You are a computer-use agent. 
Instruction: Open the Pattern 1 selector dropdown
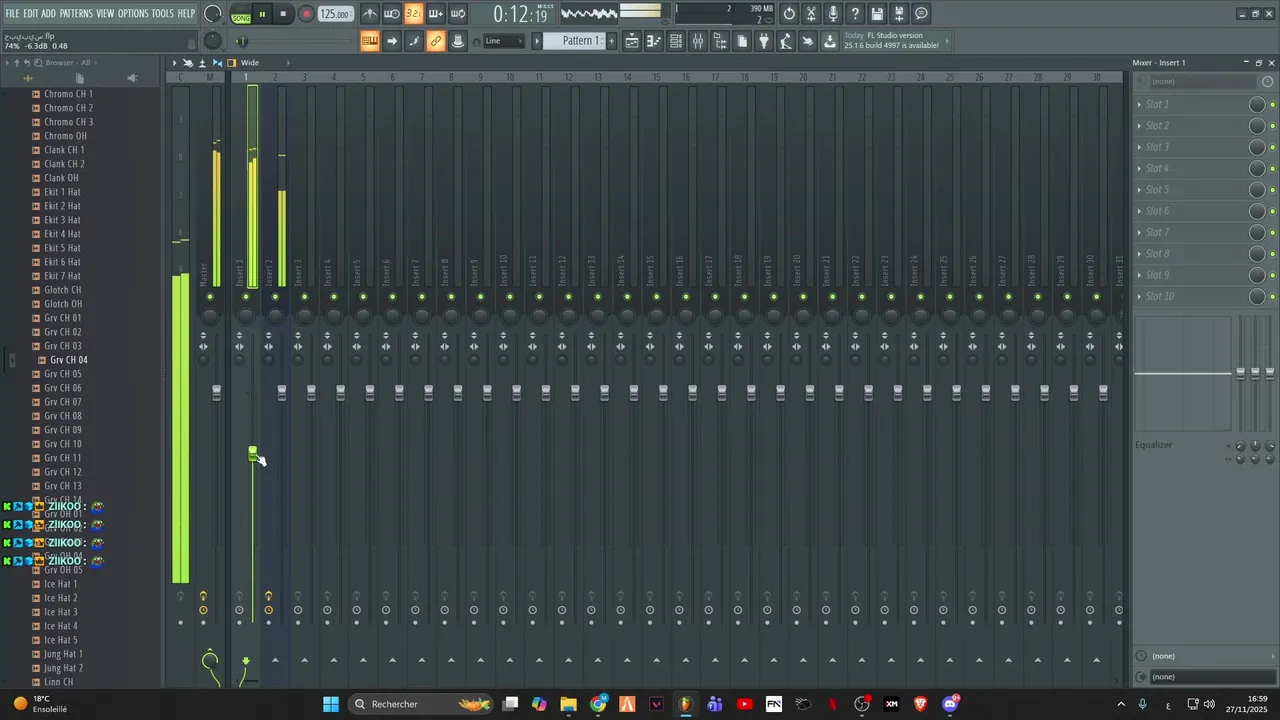(x=573, y=41)
